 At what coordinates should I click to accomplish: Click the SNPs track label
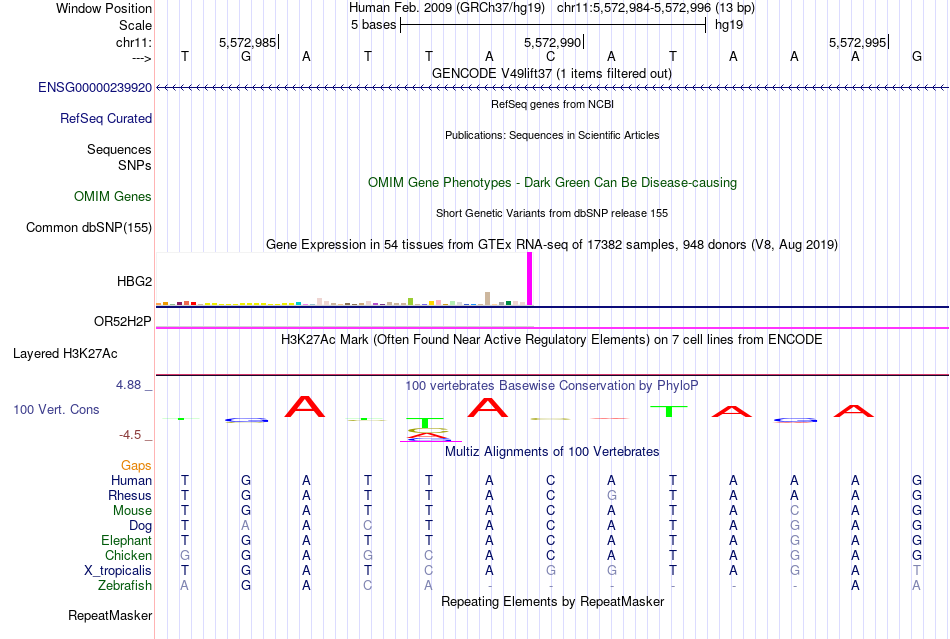tap(135, 165)
